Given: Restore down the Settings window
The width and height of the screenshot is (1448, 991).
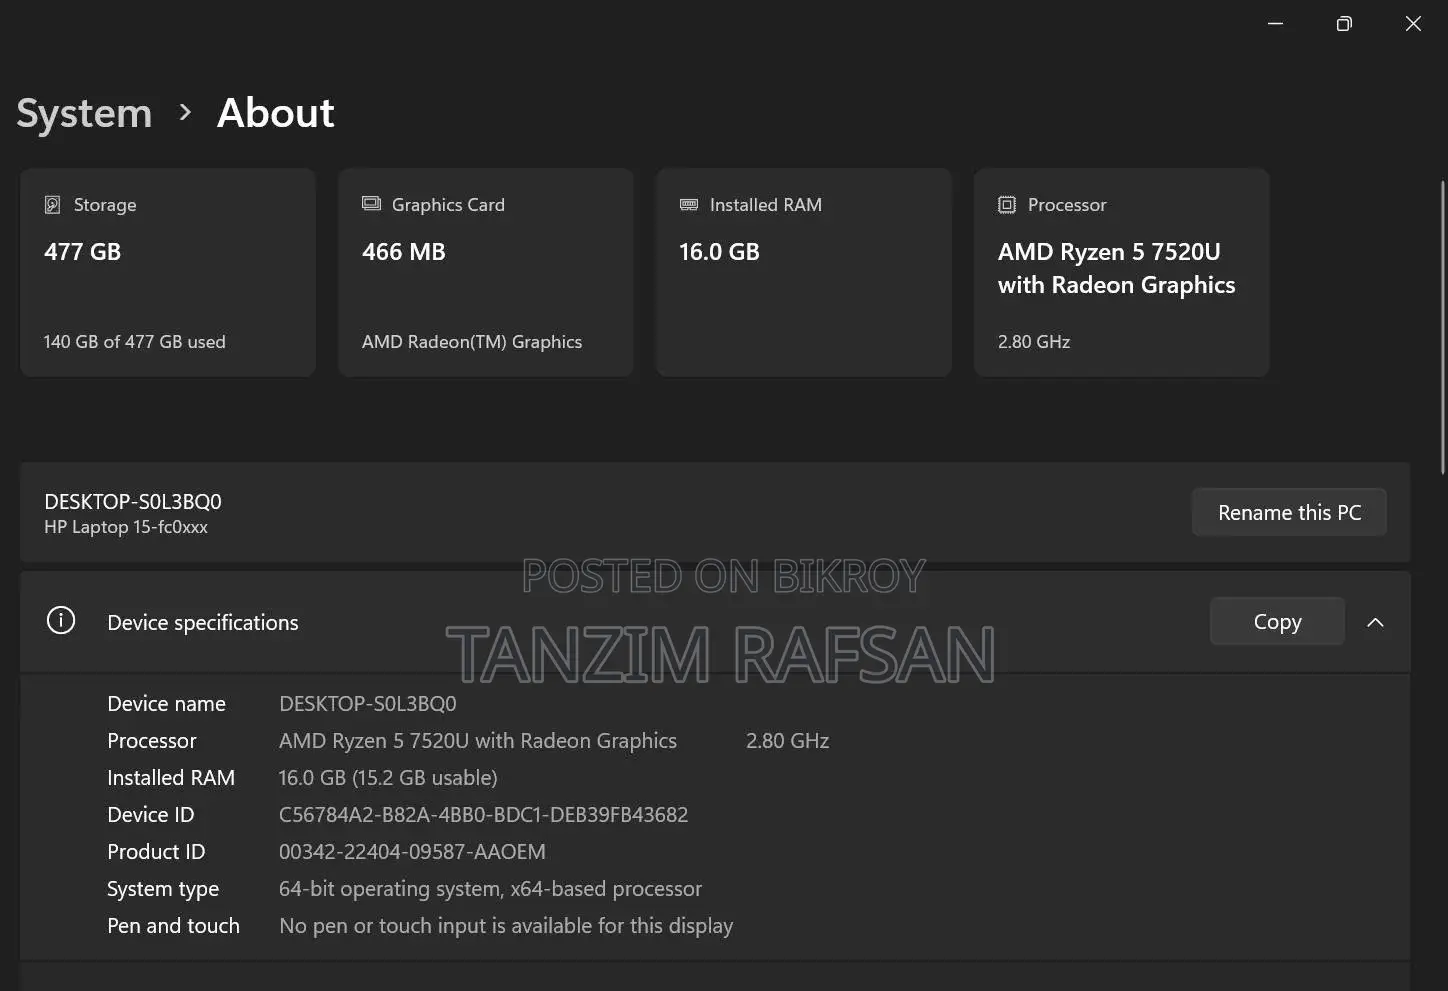Looking at the screenshot, I should click(1344, 23).
